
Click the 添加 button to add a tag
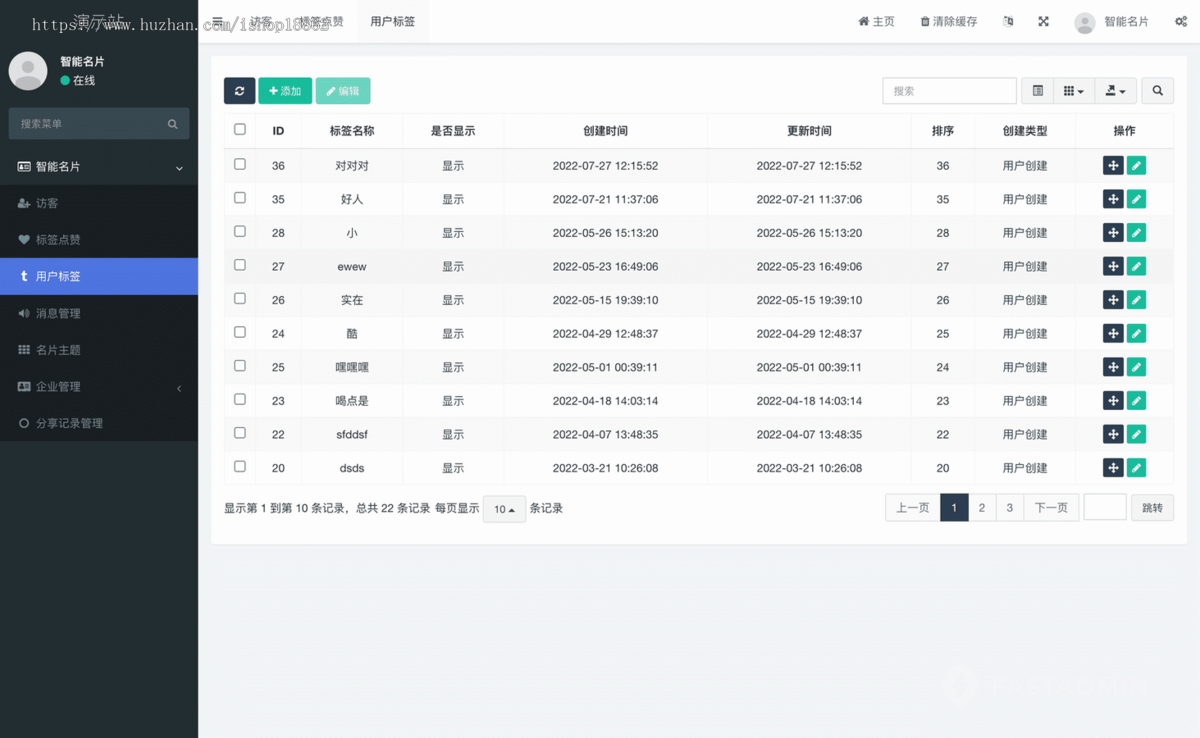pos(285,90)
